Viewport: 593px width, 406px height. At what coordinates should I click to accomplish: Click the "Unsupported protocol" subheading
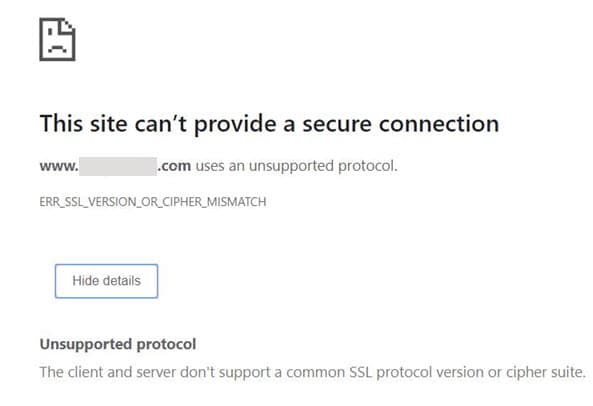pyautogui.click(x=118, y=345)
